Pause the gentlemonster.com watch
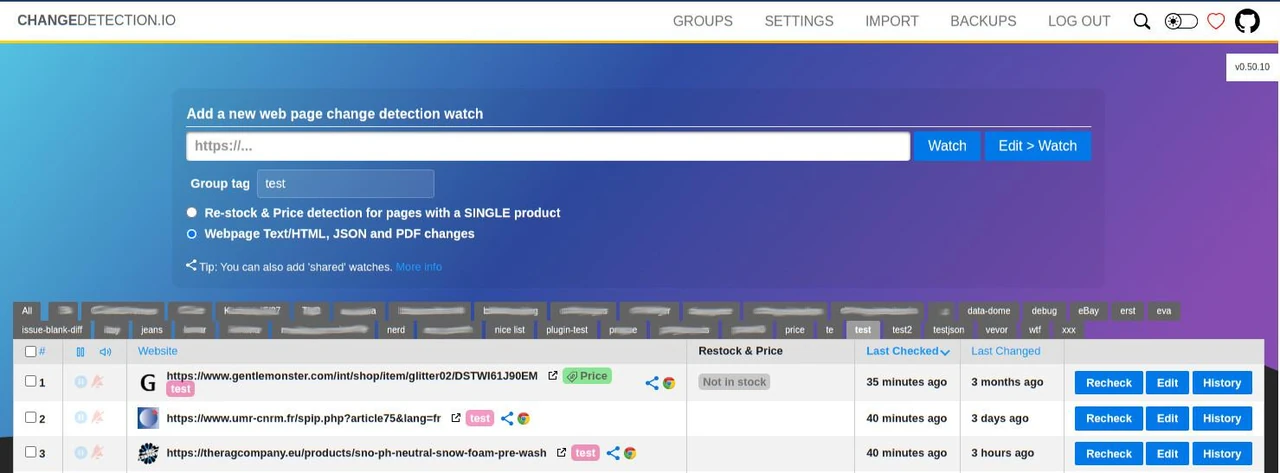Viewport: 1280px width, 473px height. (x=81, y=381)
